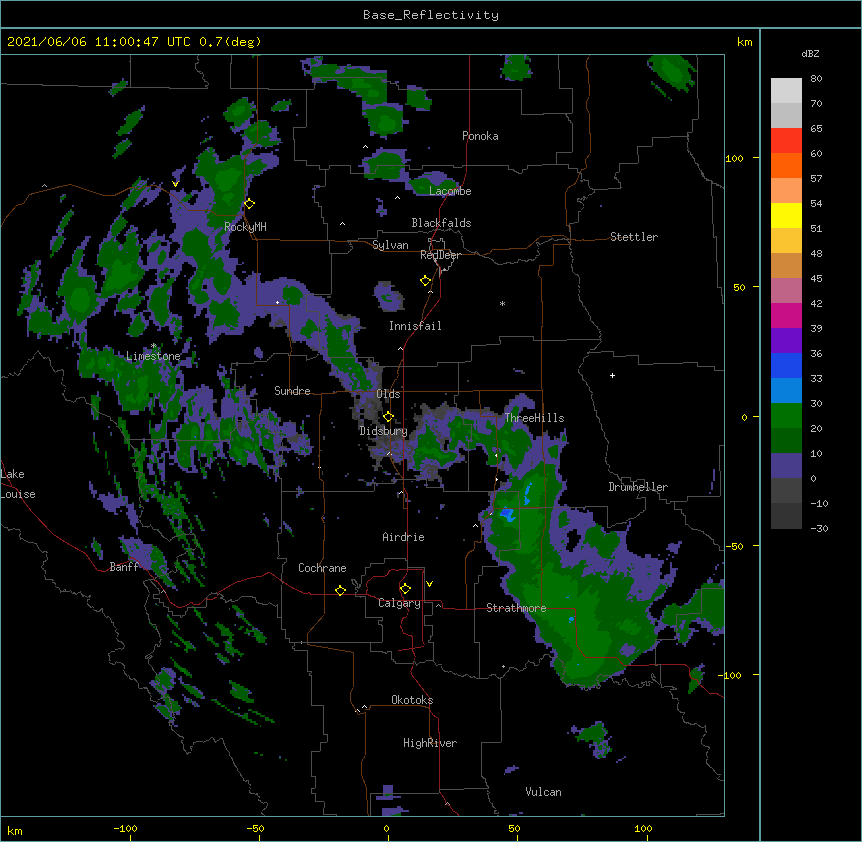Click the light orange 54–57 dBZ swatch
The height and width of the screenshot is (842, 862).
[786, 191]
